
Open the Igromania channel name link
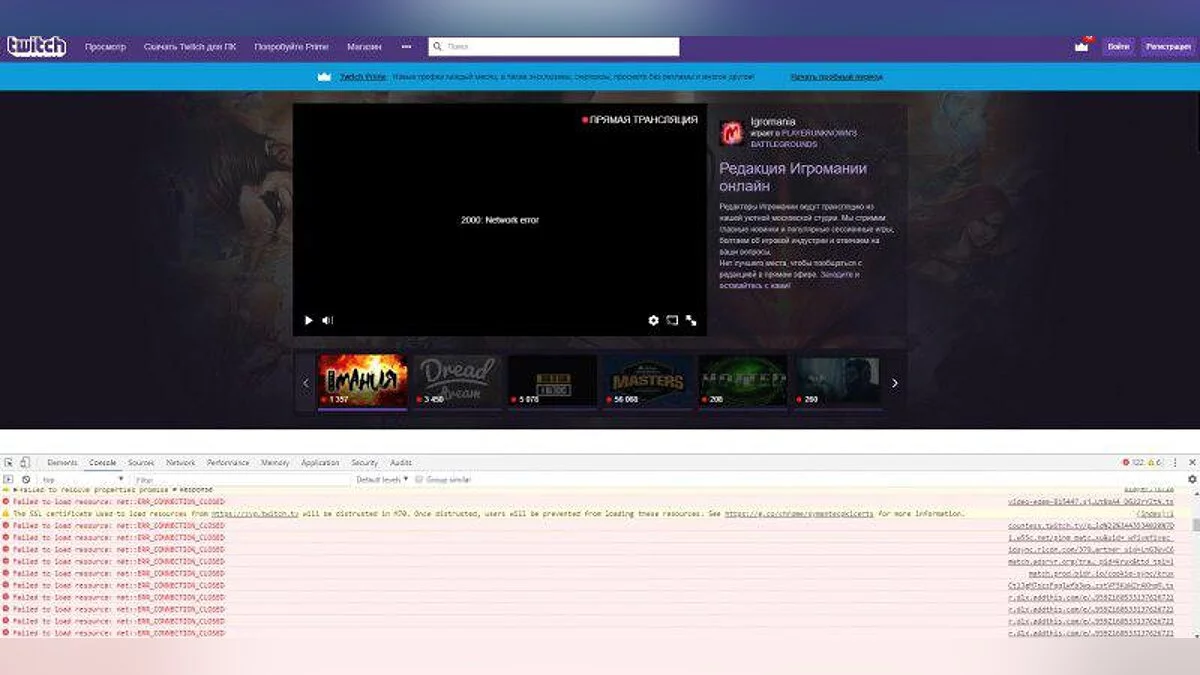tap(773, 121)
